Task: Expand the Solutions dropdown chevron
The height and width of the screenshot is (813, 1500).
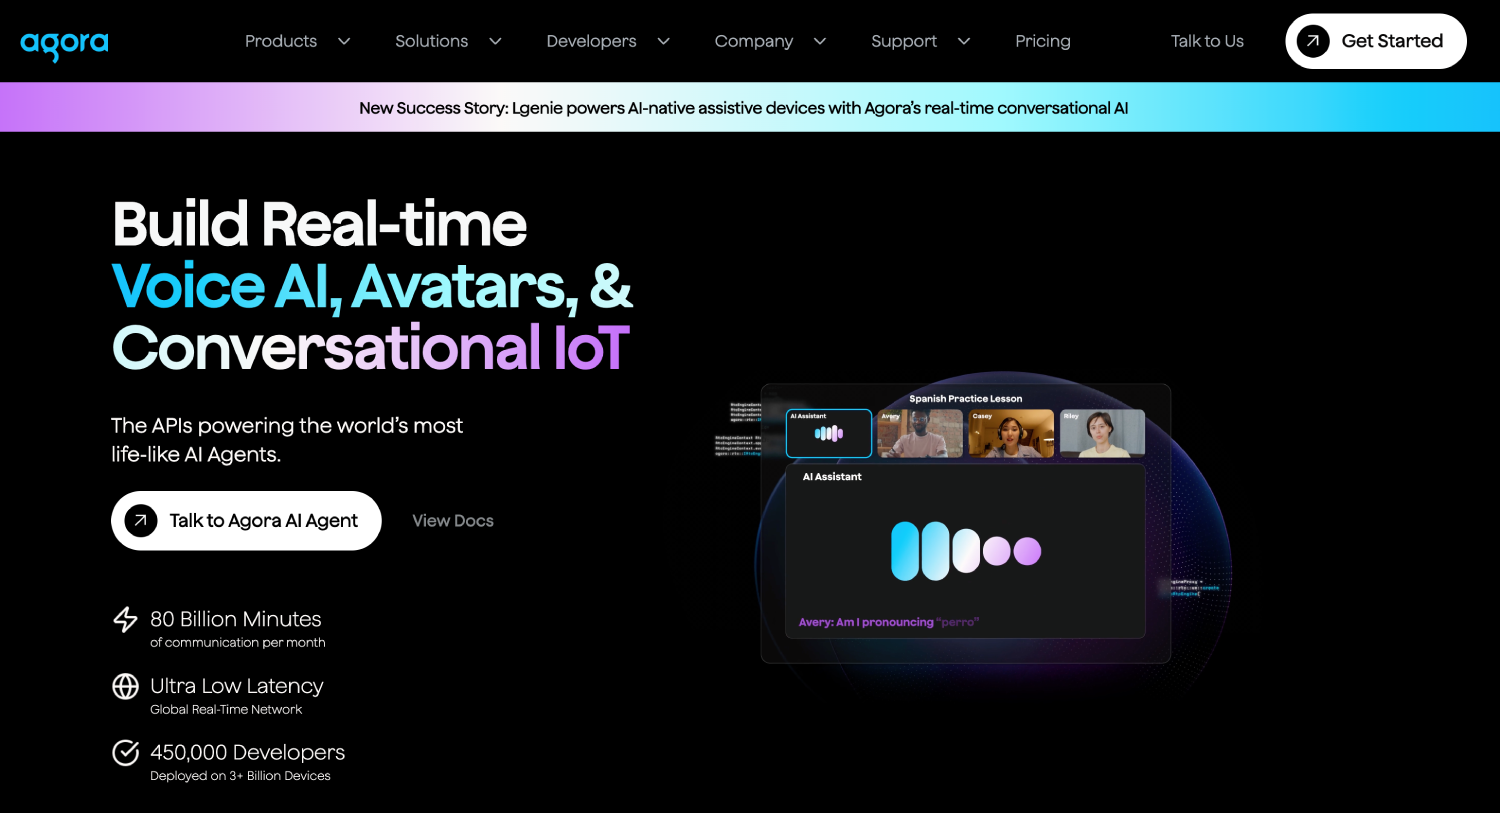Action: [495, 41]
